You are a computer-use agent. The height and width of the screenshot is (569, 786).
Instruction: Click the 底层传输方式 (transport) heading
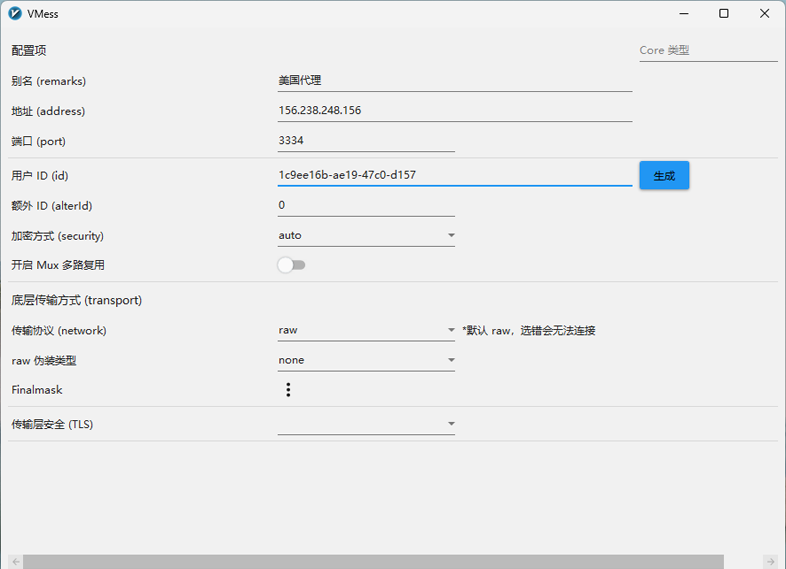coord(77,300)
